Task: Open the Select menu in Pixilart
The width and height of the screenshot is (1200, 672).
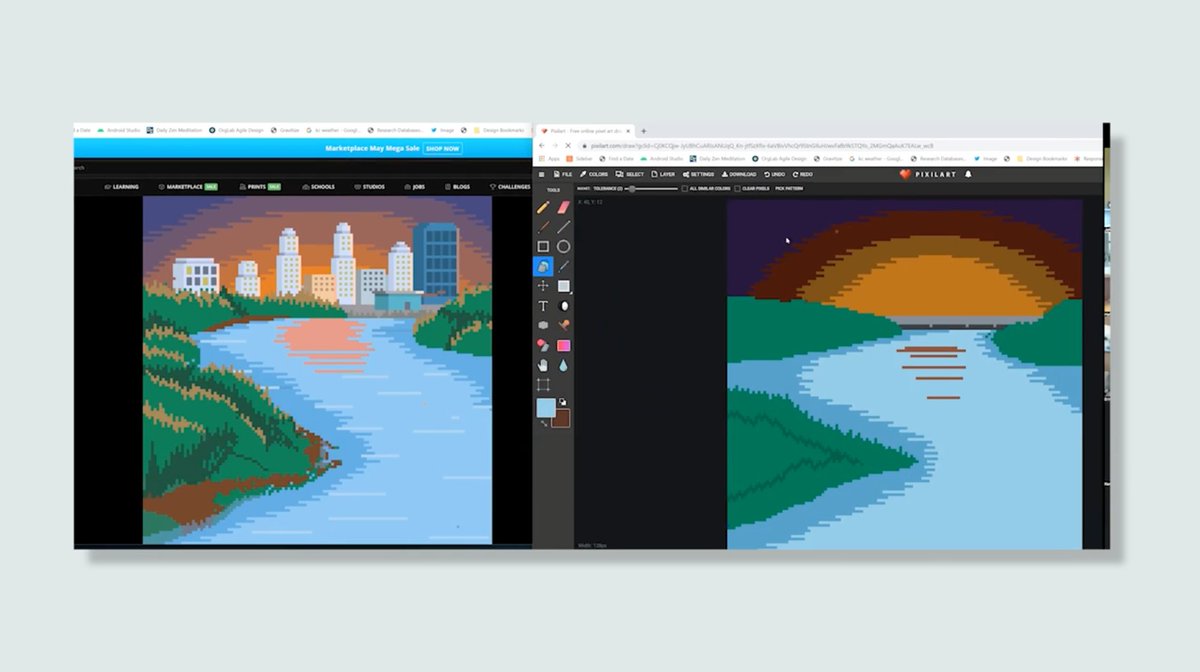Action: pyautogui.click(x=630, y=174)
